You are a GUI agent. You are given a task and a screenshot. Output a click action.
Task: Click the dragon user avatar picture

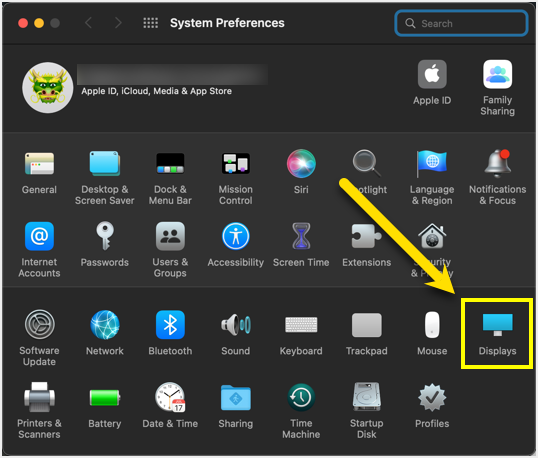(x=48, y=87)
